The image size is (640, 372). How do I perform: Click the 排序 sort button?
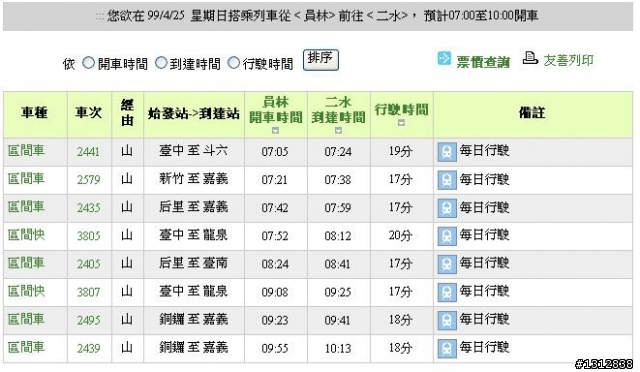pos(320,60)
